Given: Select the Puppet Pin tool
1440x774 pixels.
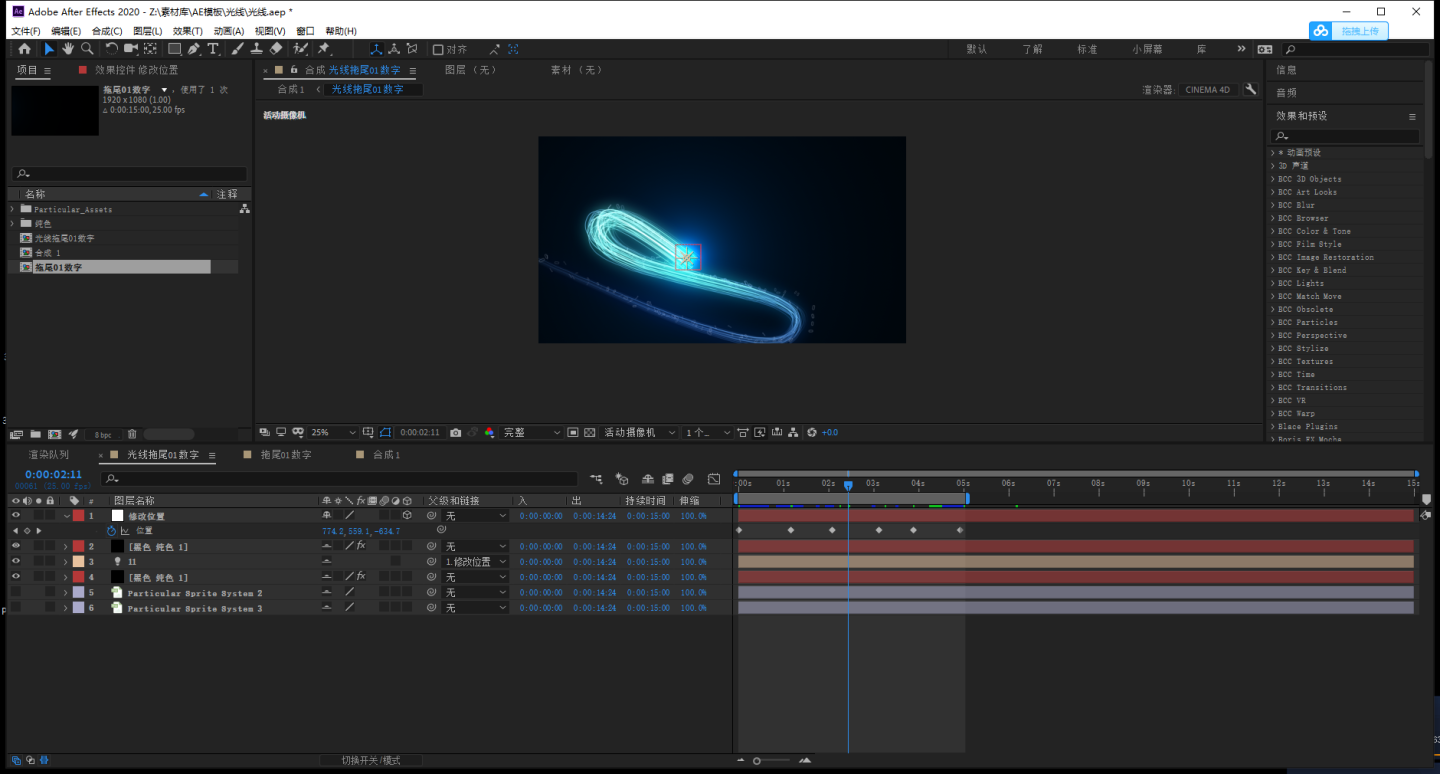Looking at the screenshot, I should 324,49.
